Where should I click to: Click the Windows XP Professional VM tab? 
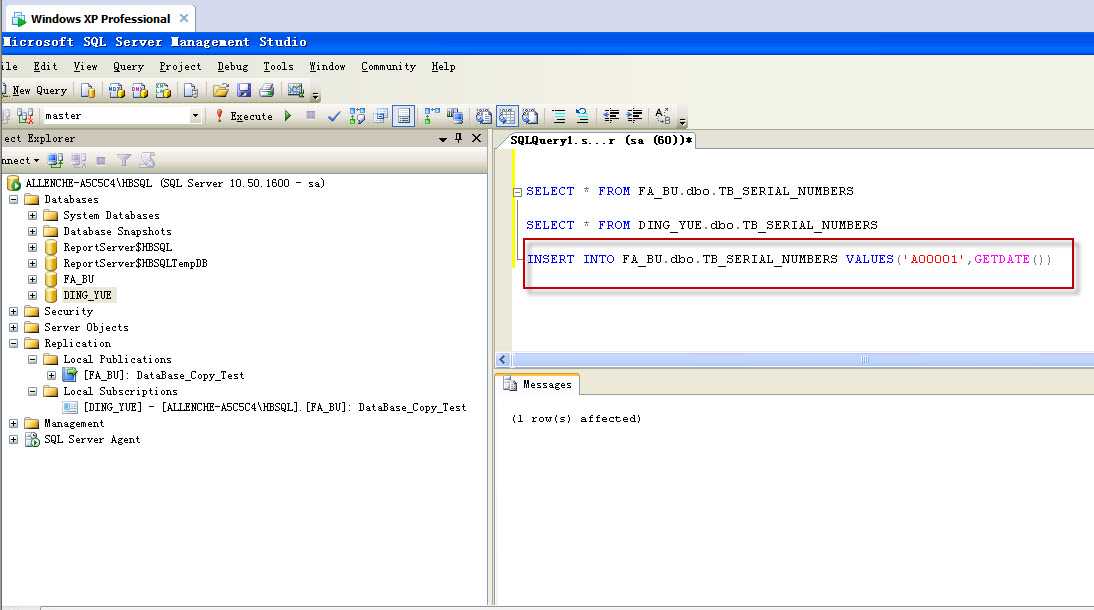click(100, 19)
